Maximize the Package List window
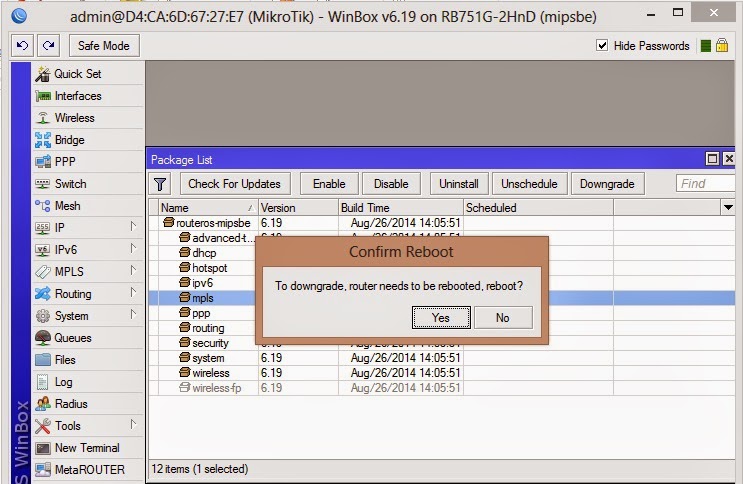Image resolution: width=743 pixels, height=484 pixels. pyautogui.click(x=712, y=158)
